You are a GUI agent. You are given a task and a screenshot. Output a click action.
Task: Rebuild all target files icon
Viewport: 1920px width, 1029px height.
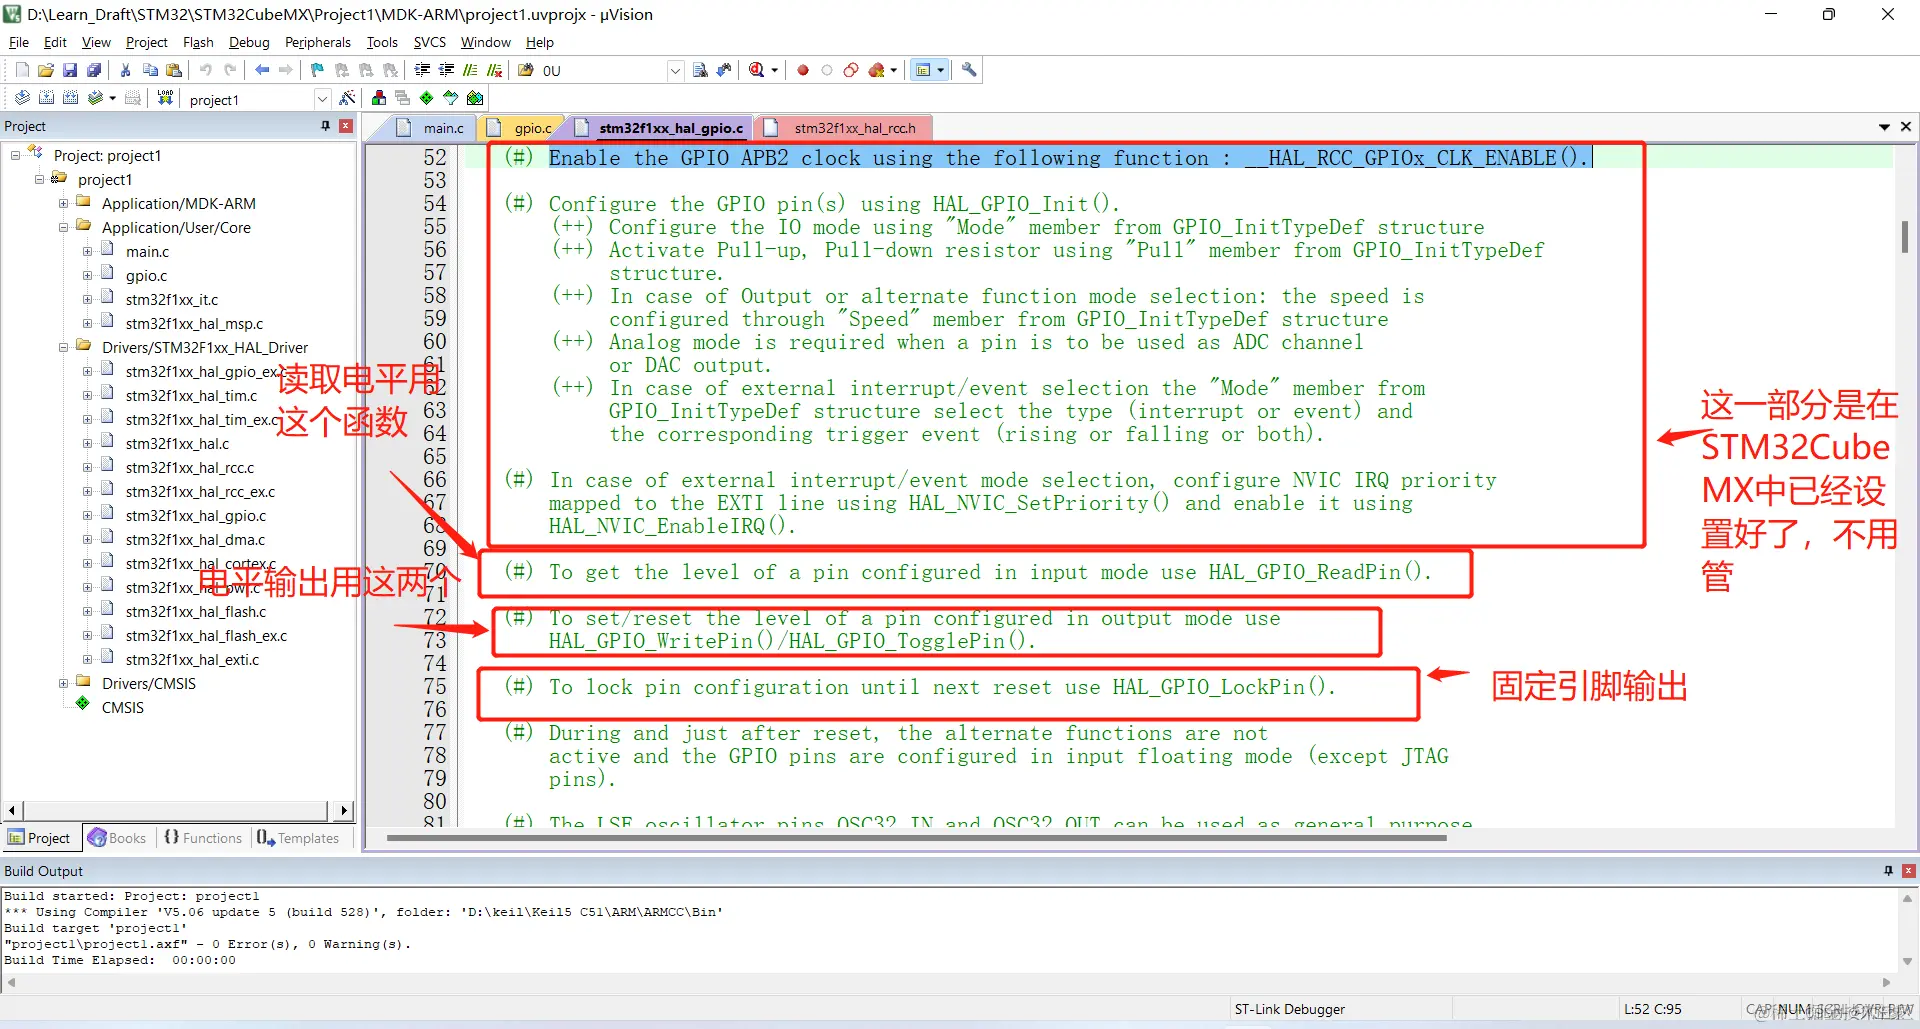70,98
